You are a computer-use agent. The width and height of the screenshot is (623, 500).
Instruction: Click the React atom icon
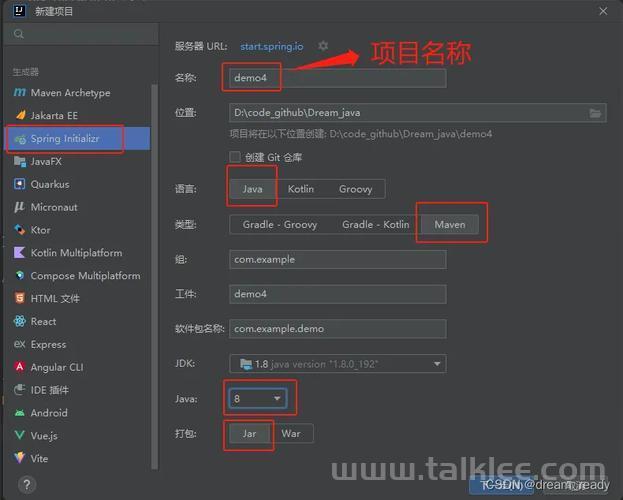[19, 321]
